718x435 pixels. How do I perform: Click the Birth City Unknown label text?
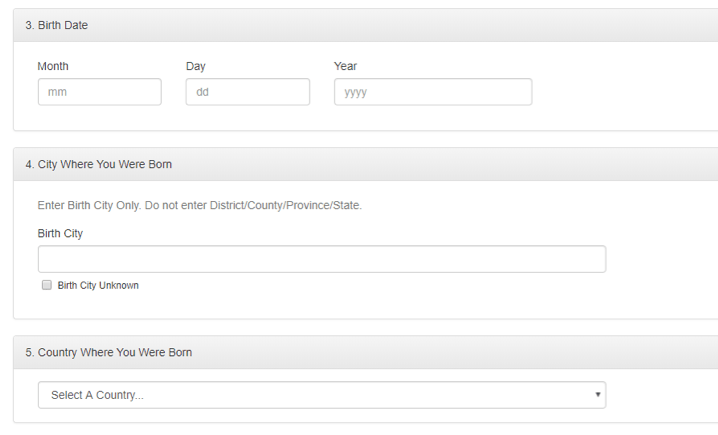point(98,286)
